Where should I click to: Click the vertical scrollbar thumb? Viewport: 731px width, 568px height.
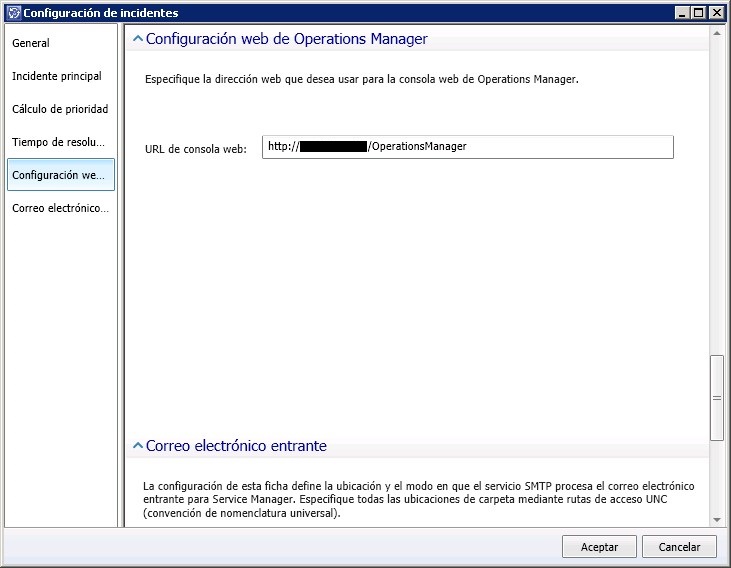tap(716, 397)
